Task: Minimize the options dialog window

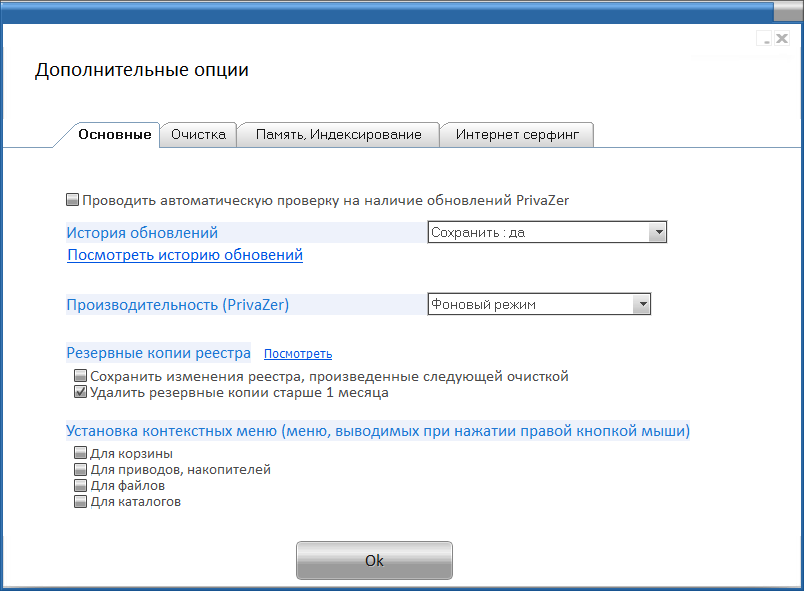Action: coord(765,38)
